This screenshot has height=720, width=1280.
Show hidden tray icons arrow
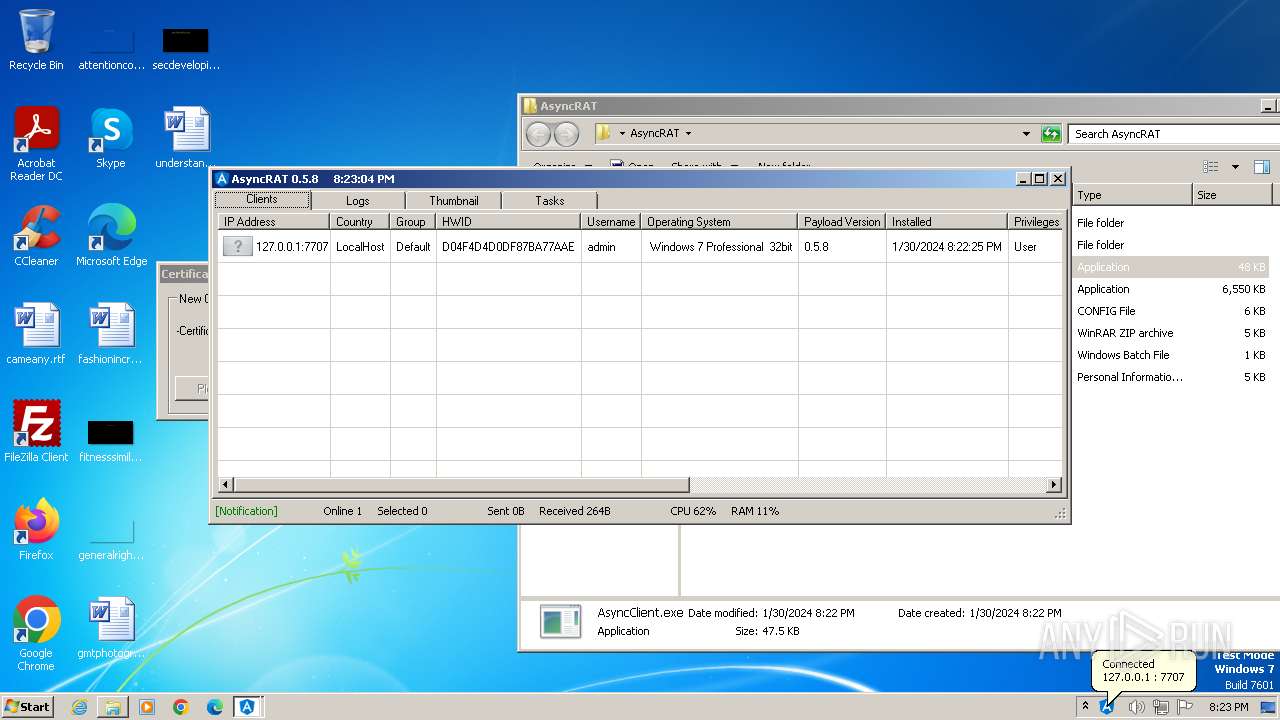point(1085,707)
